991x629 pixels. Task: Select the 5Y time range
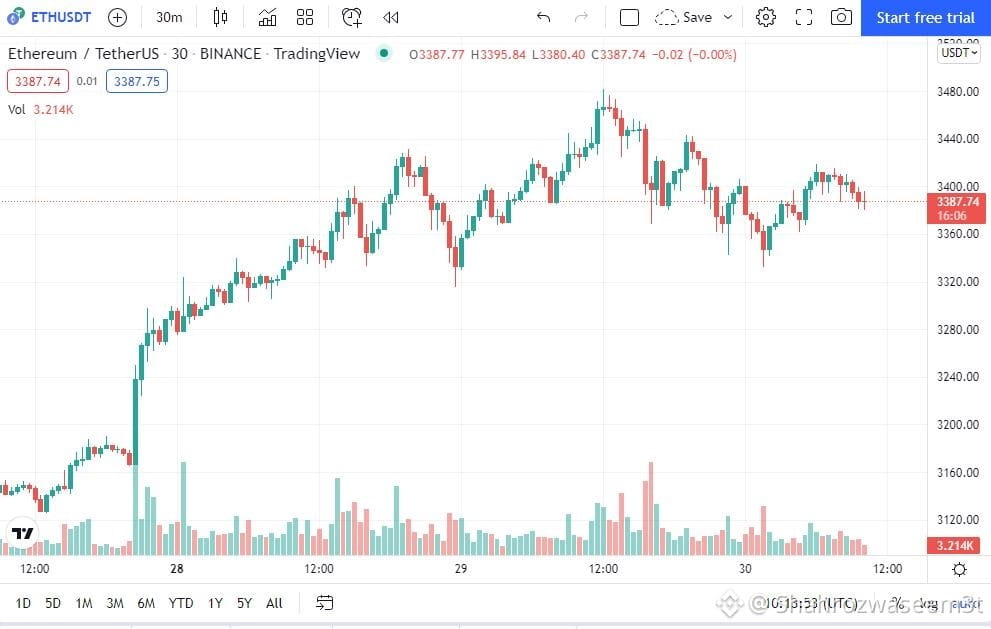point(244,603)
